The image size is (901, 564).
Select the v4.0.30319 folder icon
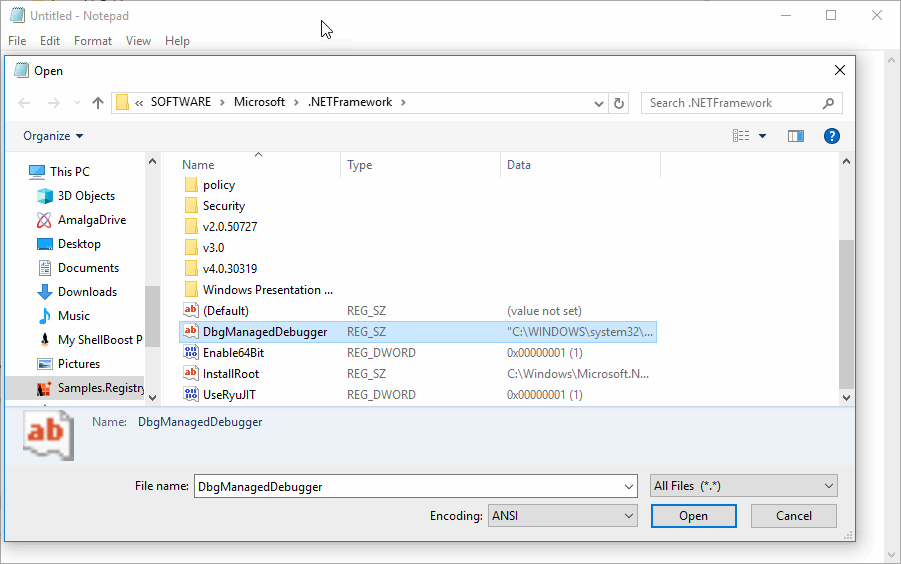click(191, 269)
